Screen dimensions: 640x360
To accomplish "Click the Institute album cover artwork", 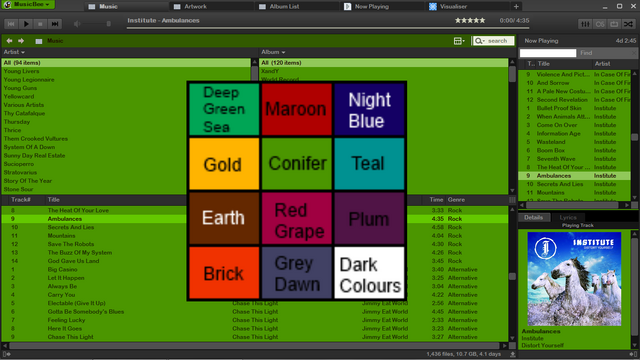I will [x=574, y=279].
